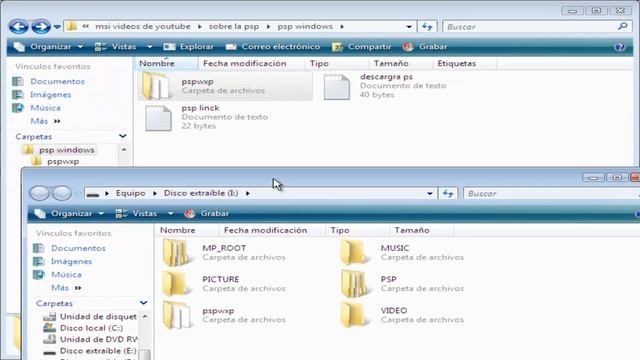Select pspwxp folder icon on removable disk
Viewport: 640px width, 360px height.
click(x=176, y=315)
